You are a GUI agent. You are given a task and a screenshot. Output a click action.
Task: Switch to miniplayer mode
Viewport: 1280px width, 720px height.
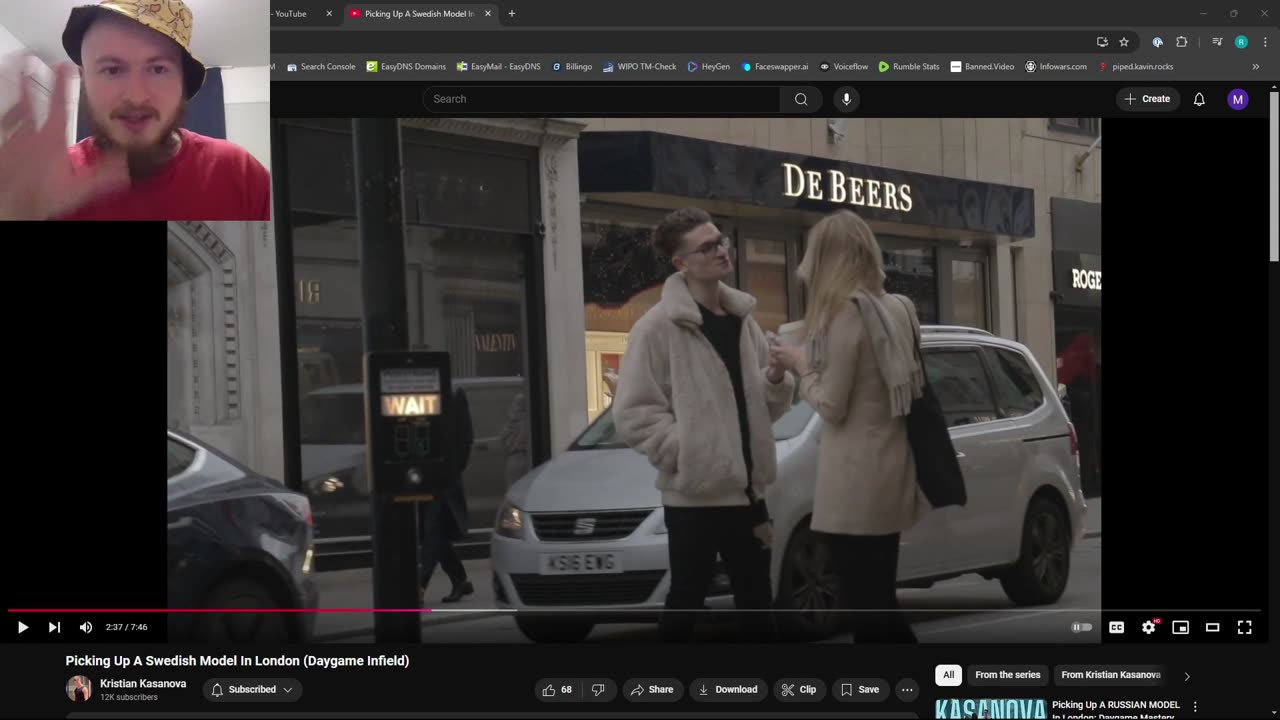tap(1181, 627)
